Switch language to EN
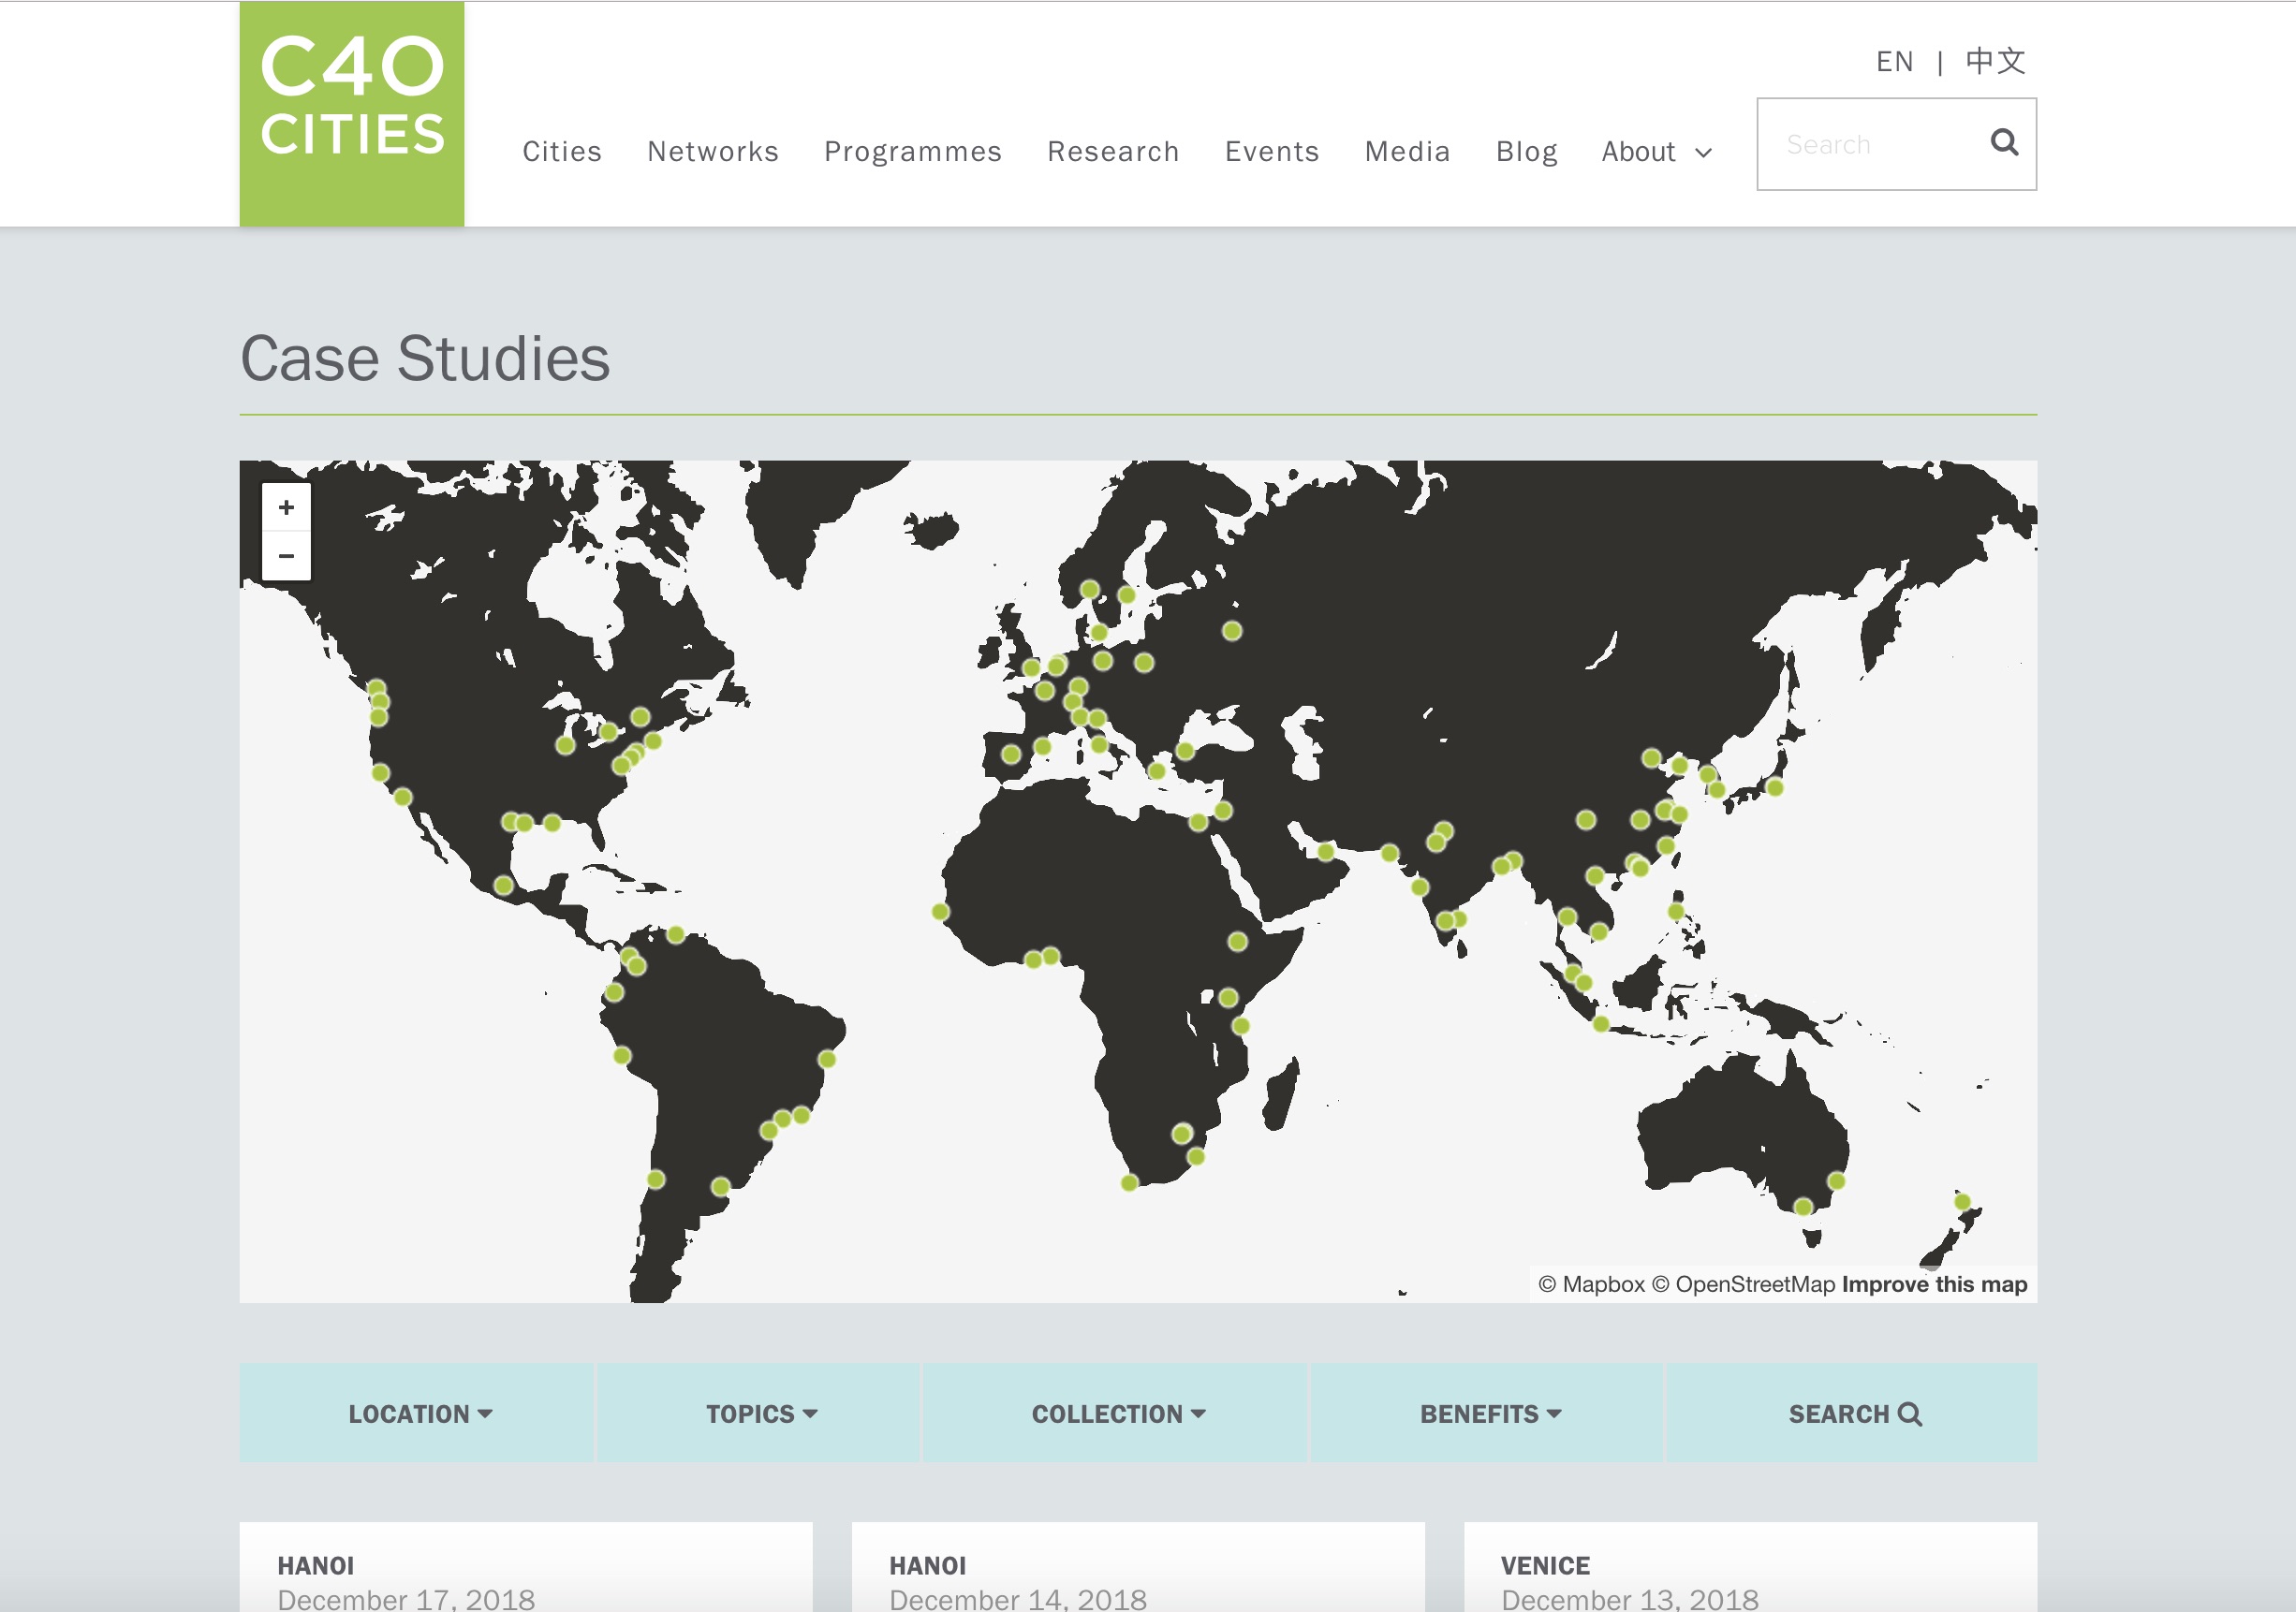The height and width of the screenshot is (1612, 2296). (x=1894, y=62)
